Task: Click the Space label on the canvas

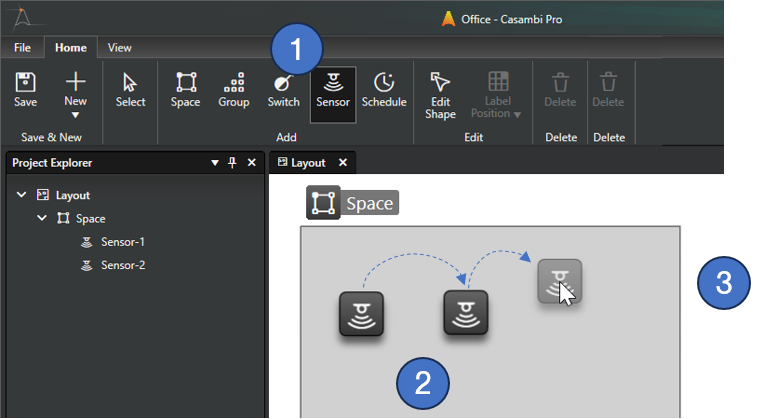Action: pyautogui.click(x=370, y=203)
